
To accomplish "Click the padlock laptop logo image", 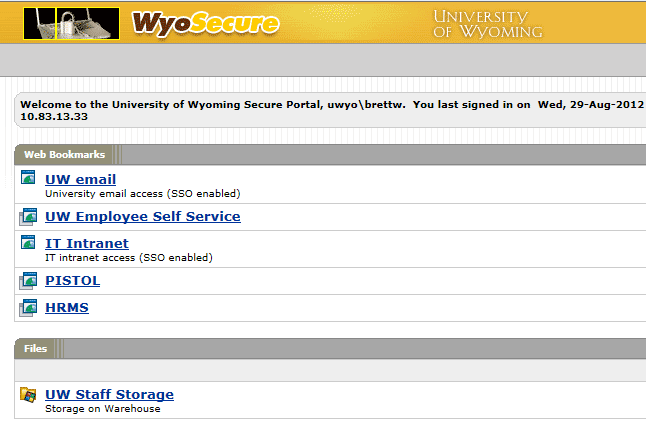I will click(x=71, y=23).
